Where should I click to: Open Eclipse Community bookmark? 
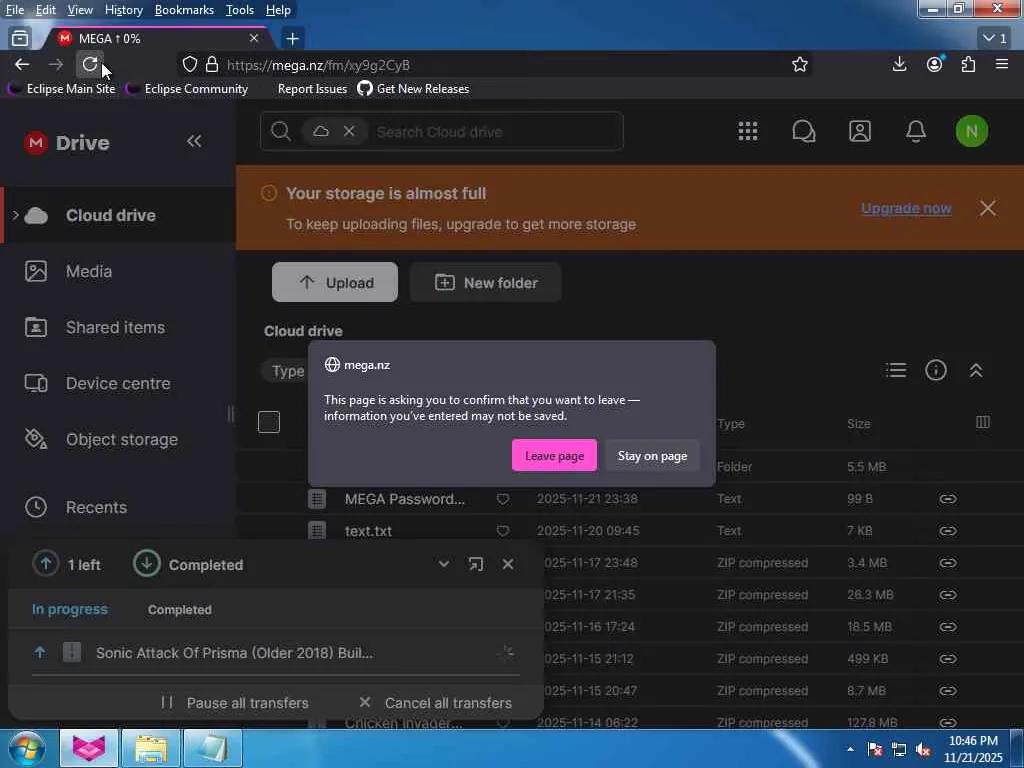click(187, 89)
